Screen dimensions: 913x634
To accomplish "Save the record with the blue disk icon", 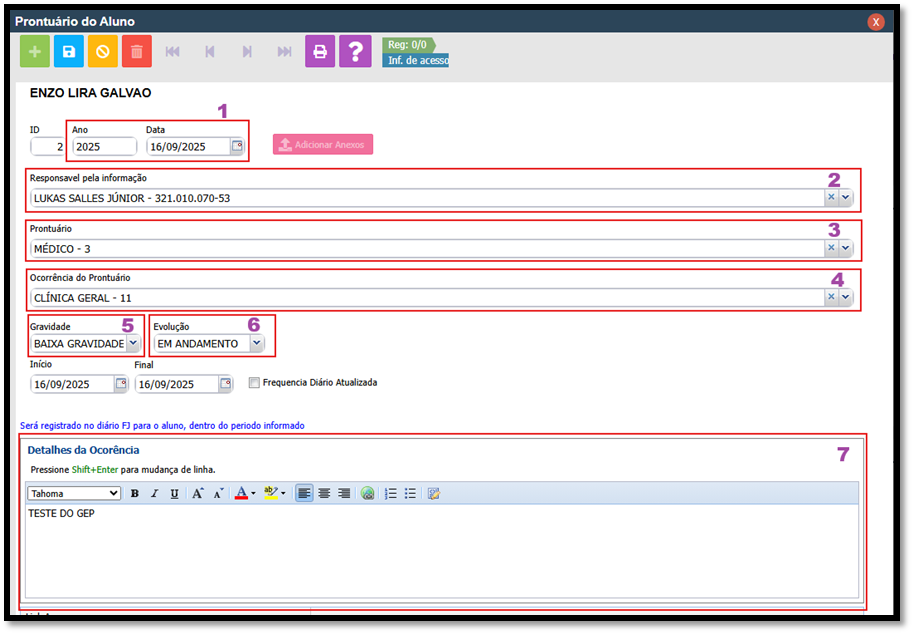I will (x=69, y=51).
